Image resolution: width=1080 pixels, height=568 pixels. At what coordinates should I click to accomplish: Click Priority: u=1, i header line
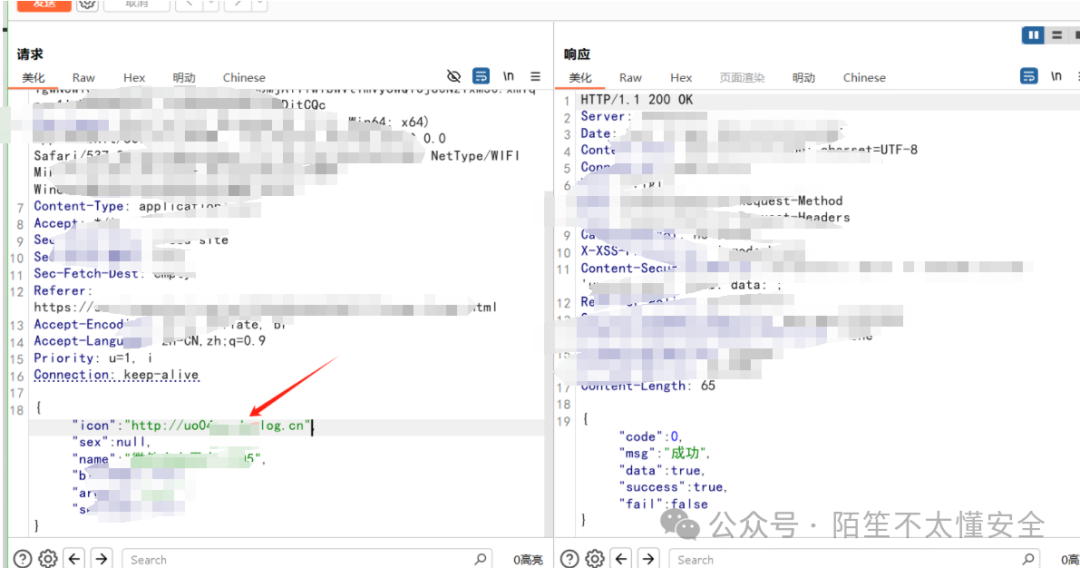click(x=93, y=358)
